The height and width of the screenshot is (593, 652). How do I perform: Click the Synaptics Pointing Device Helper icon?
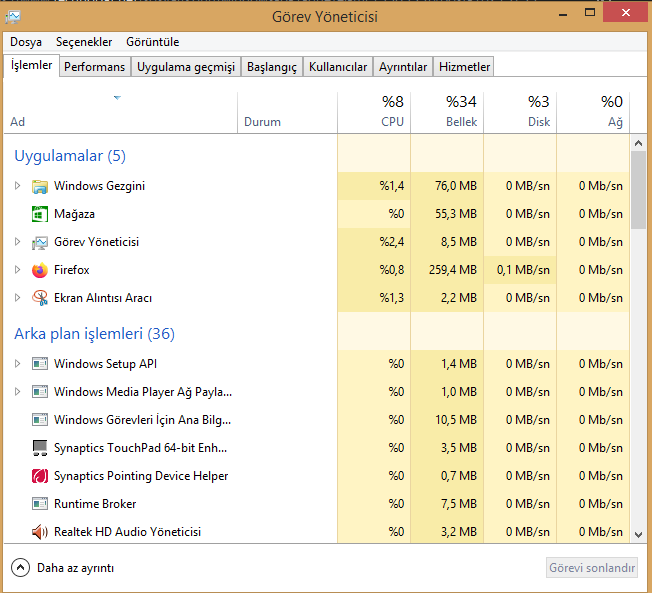[40, 476]
